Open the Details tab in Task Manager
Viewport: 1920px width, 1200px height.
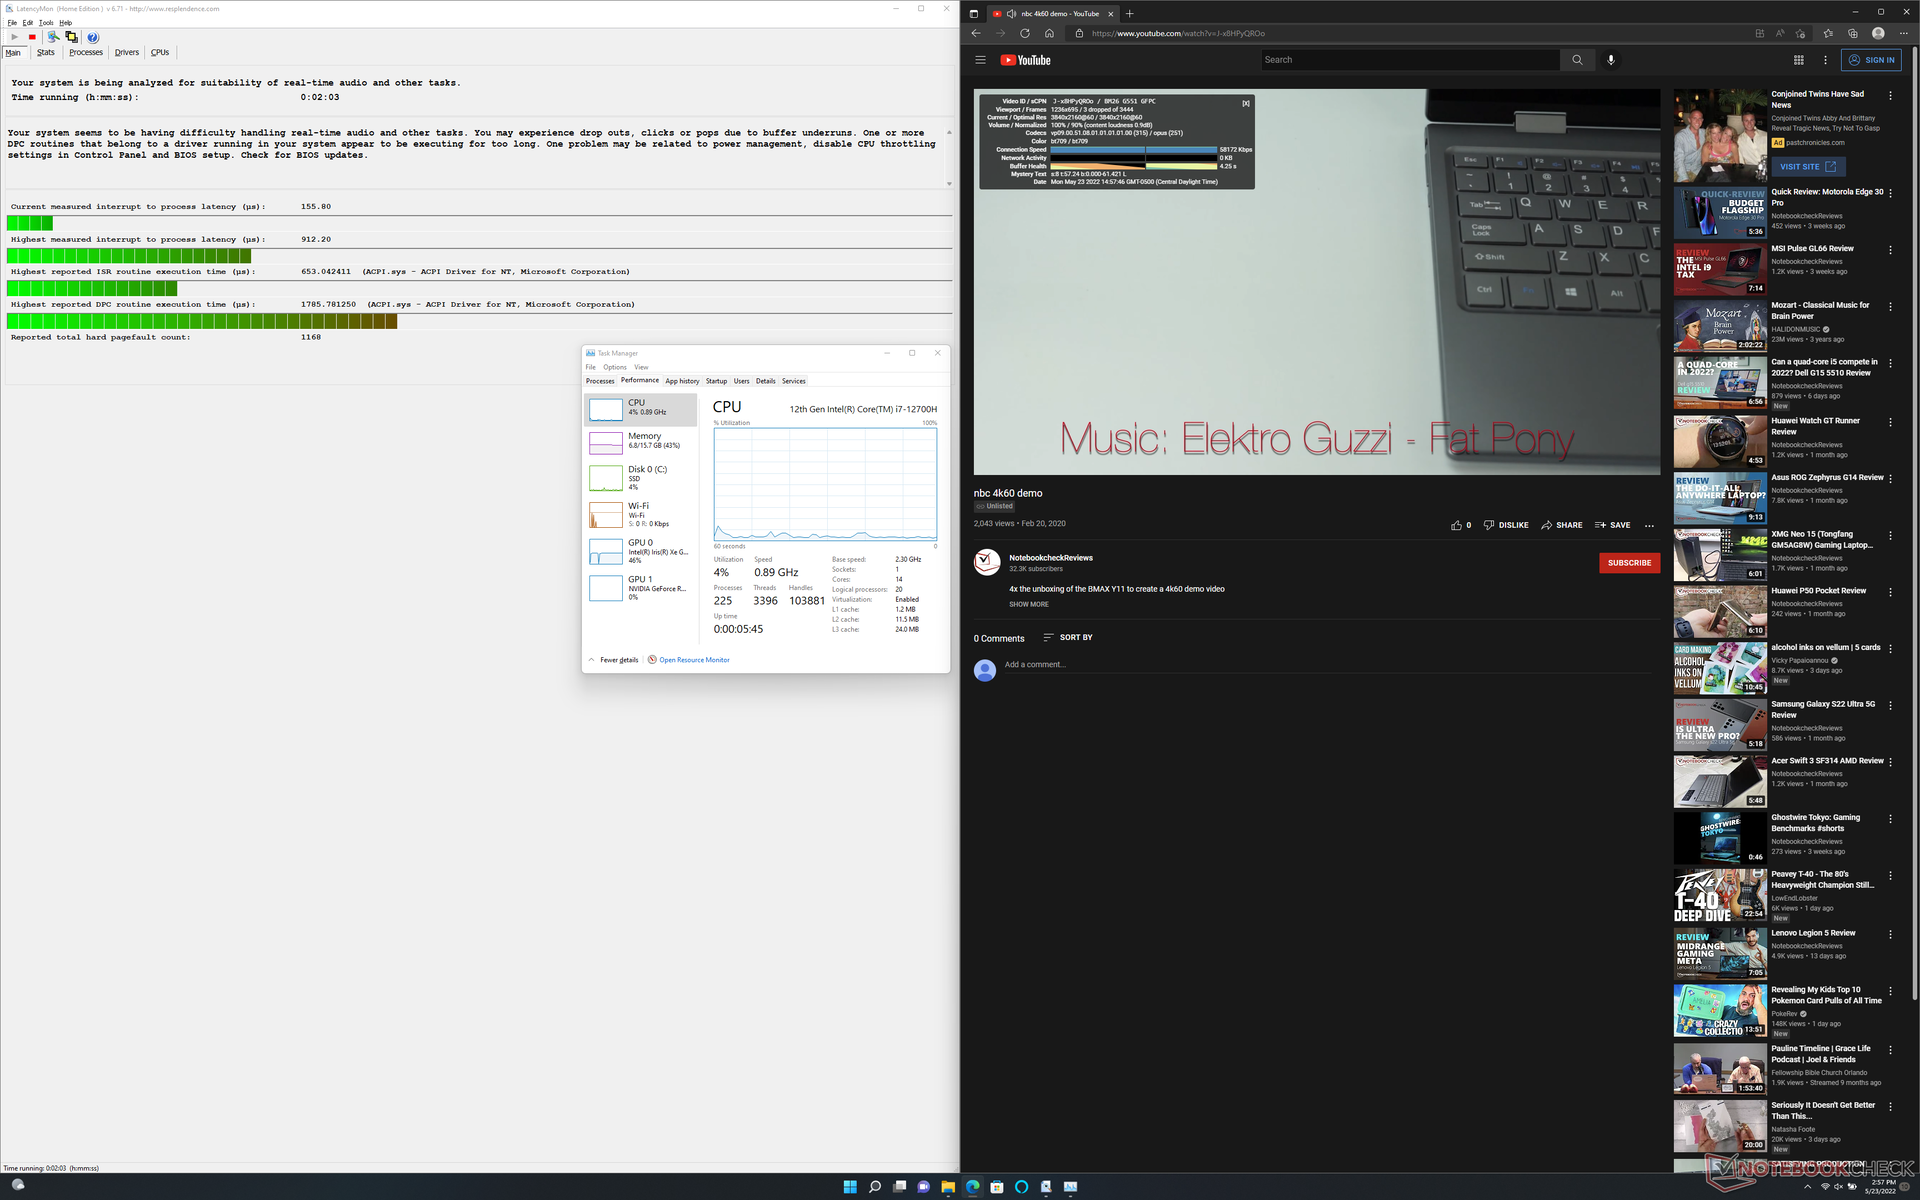pos(765,381)
